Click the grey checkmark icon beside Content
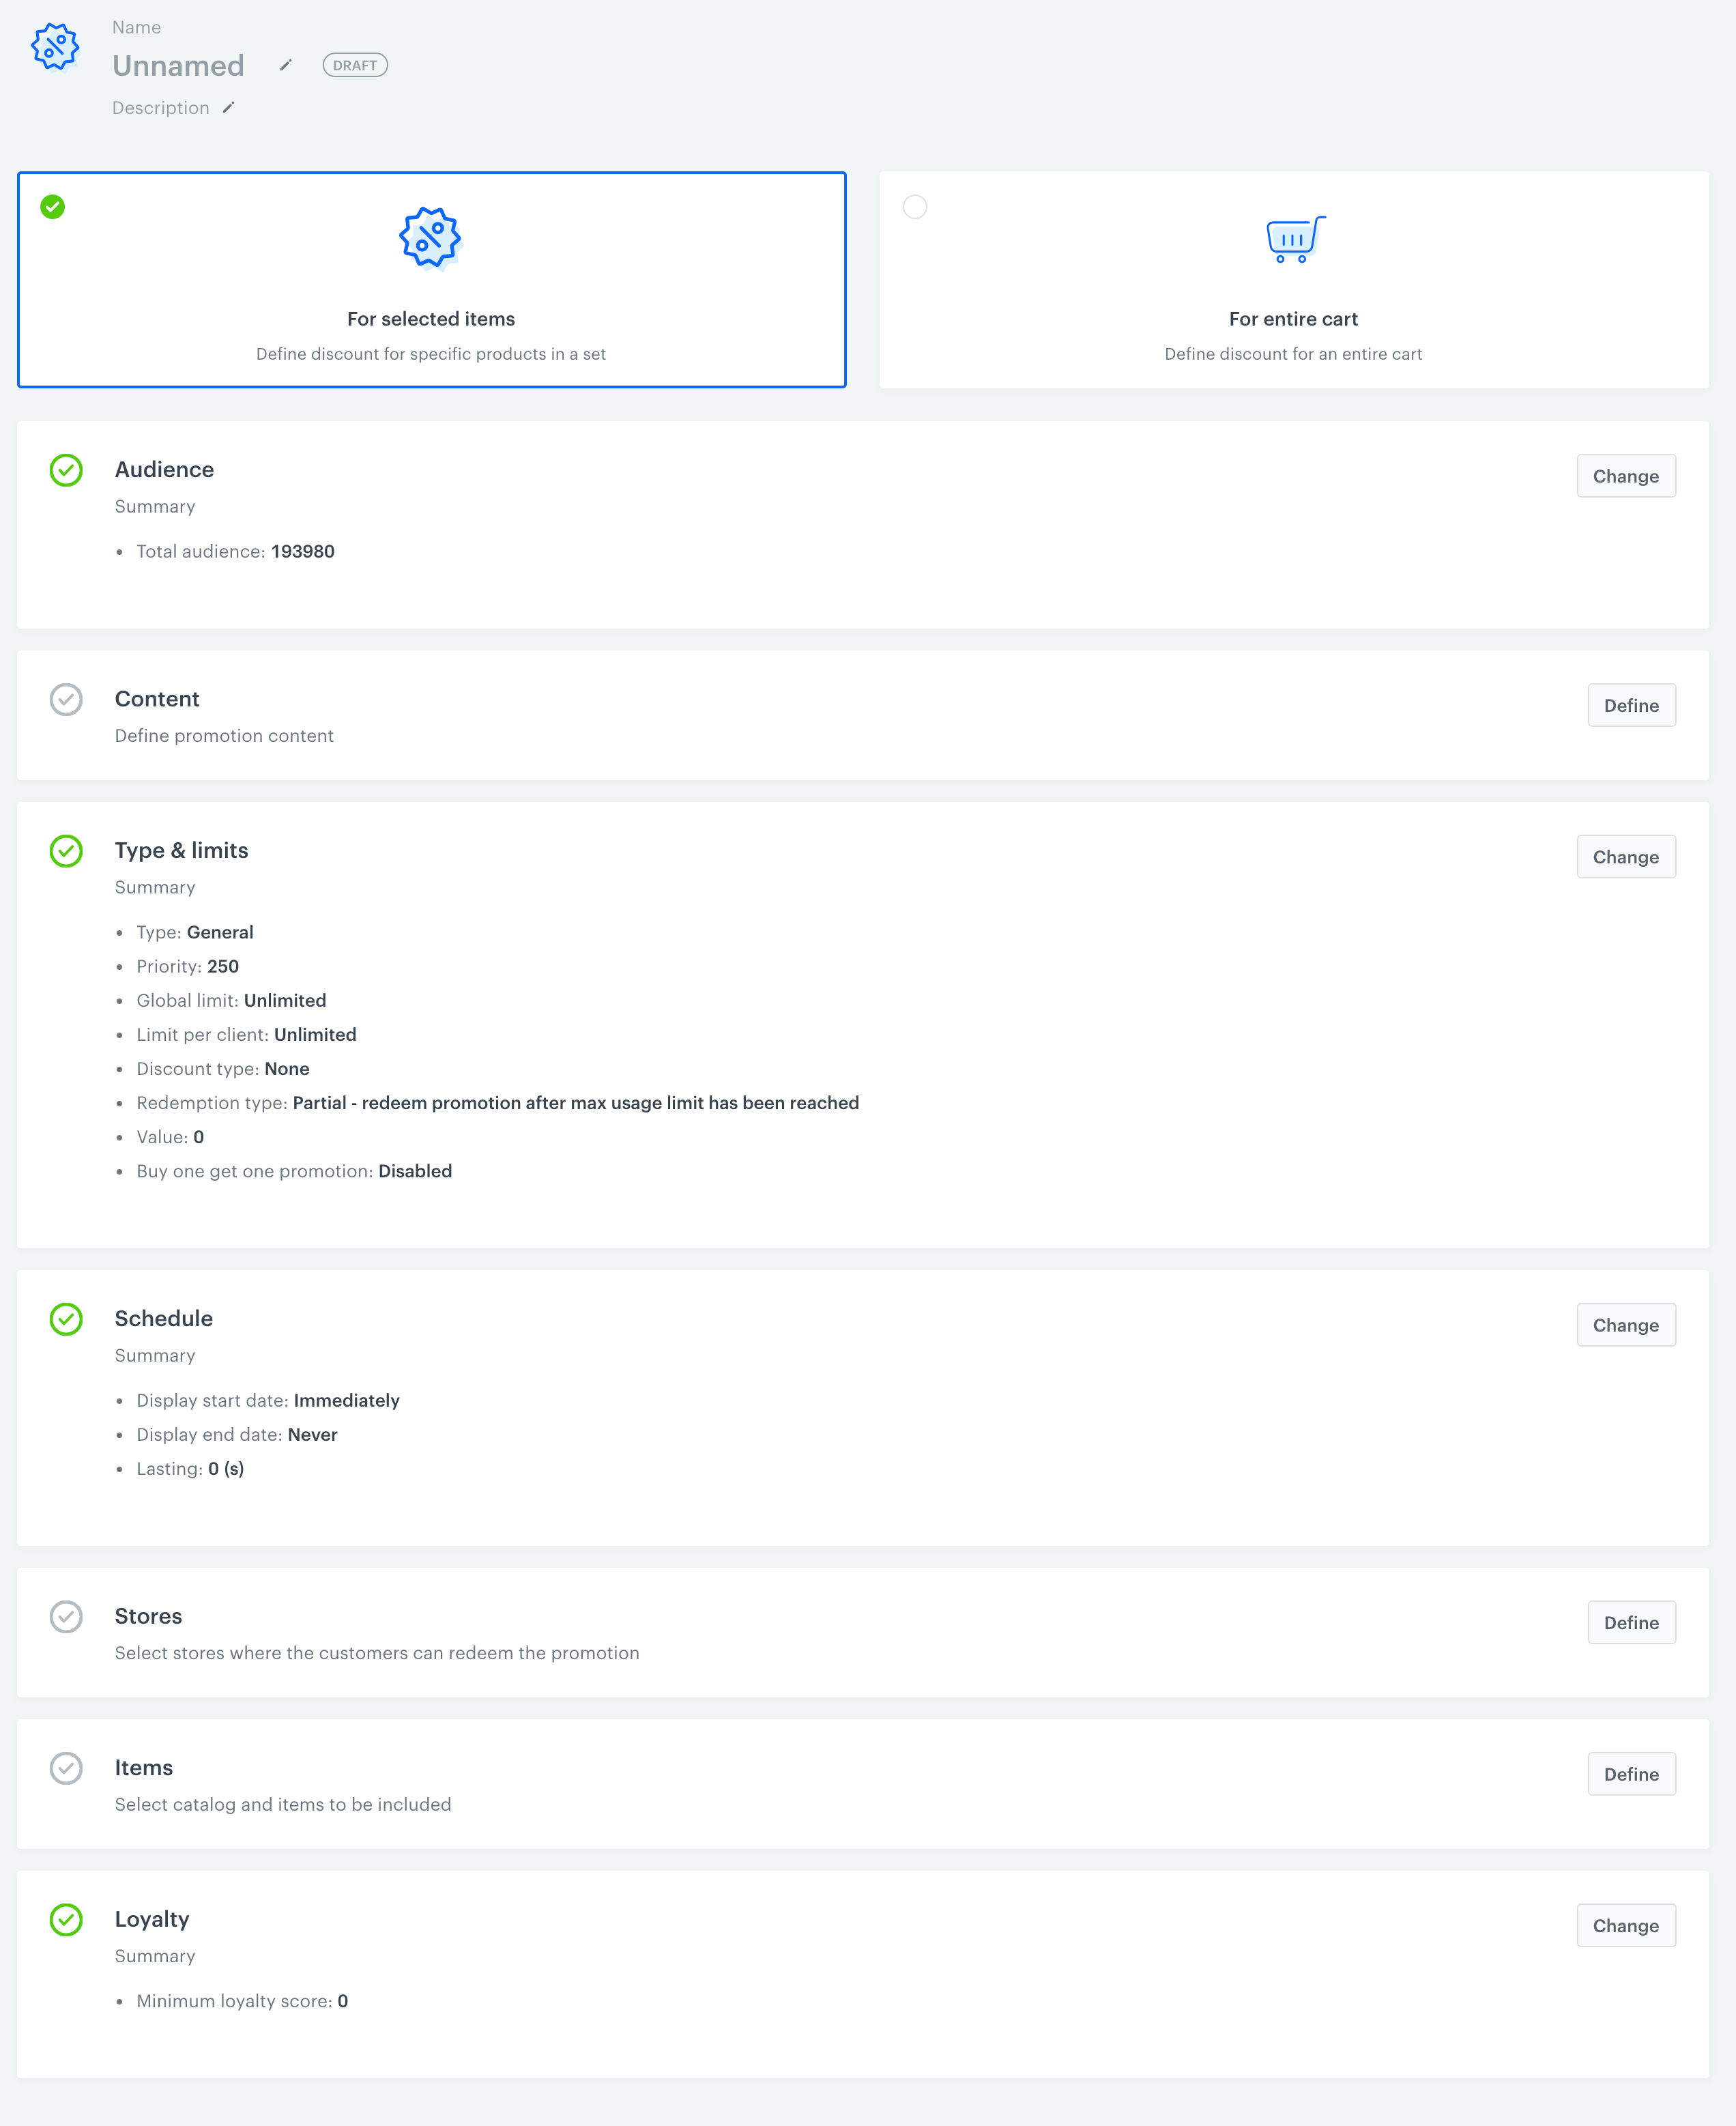The image size is (1736, 2126). [66, 699]
